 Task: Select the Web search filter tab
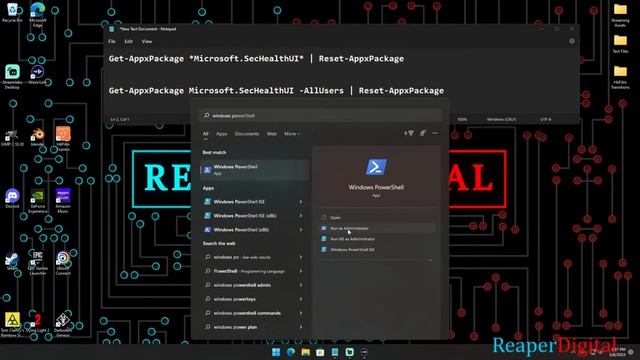[271, 134]
